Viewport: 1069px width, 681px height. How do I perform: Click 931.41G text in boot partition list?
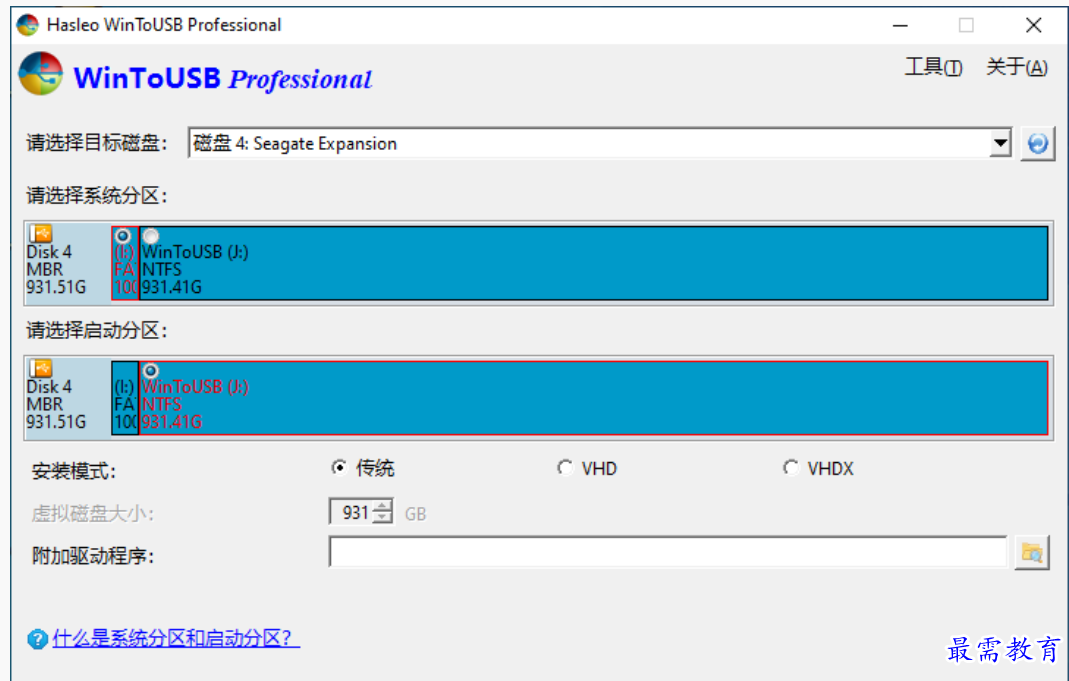pyautogui.click(x=172, y=422)
